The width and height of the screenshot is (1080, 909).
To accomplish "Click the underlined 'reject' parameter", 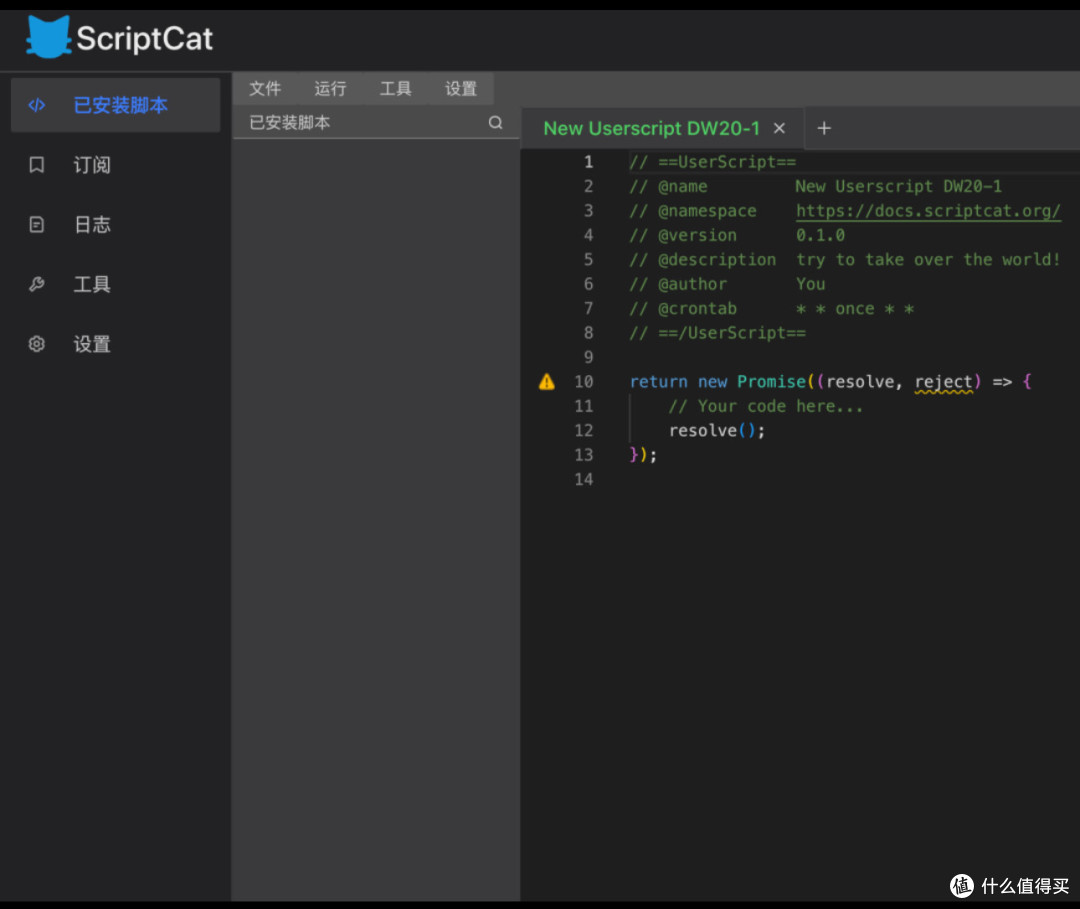I will pyautogui.click(x=944, y=382).
